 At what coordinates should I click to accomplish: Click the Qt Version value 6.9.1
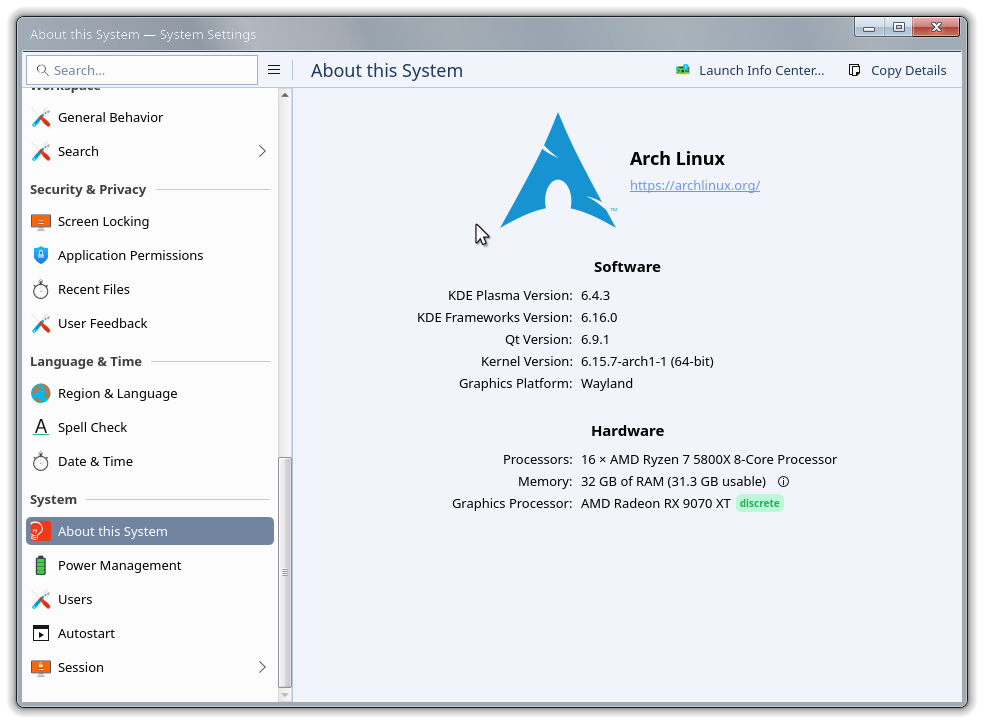(595, 339)
